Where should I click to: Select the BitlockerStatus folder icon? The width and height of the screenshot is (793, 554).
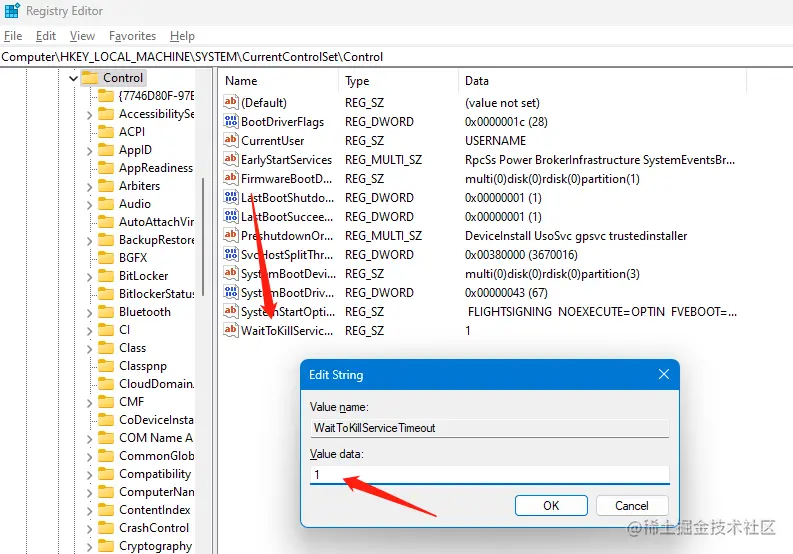point(106,293)
